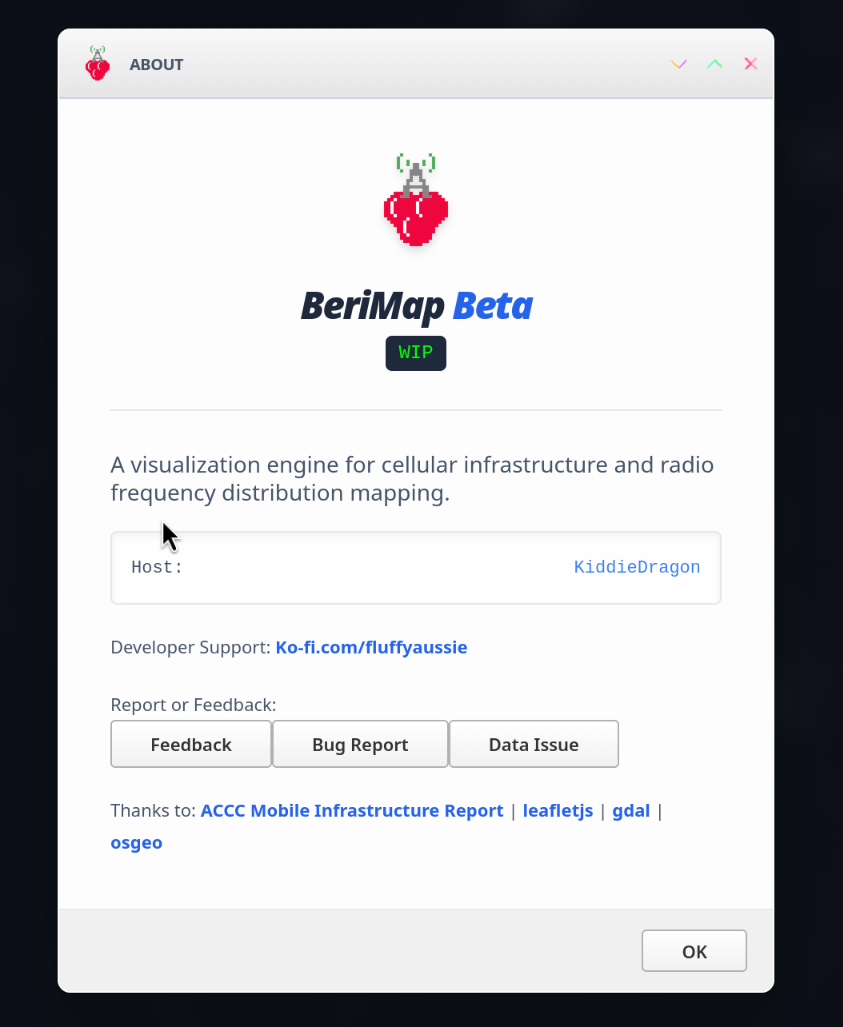Maximize the window with green chevron

click(715, 64)
